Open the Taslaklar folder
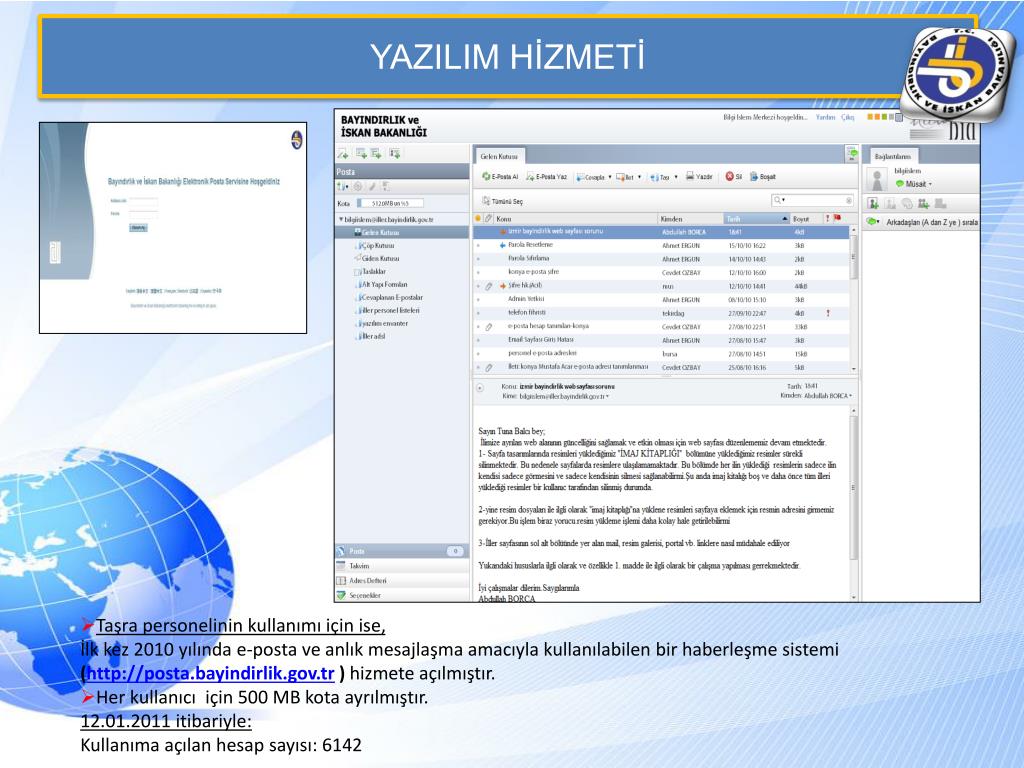The width and height of the screenshot is (1024, 768). tap(370, 272)
